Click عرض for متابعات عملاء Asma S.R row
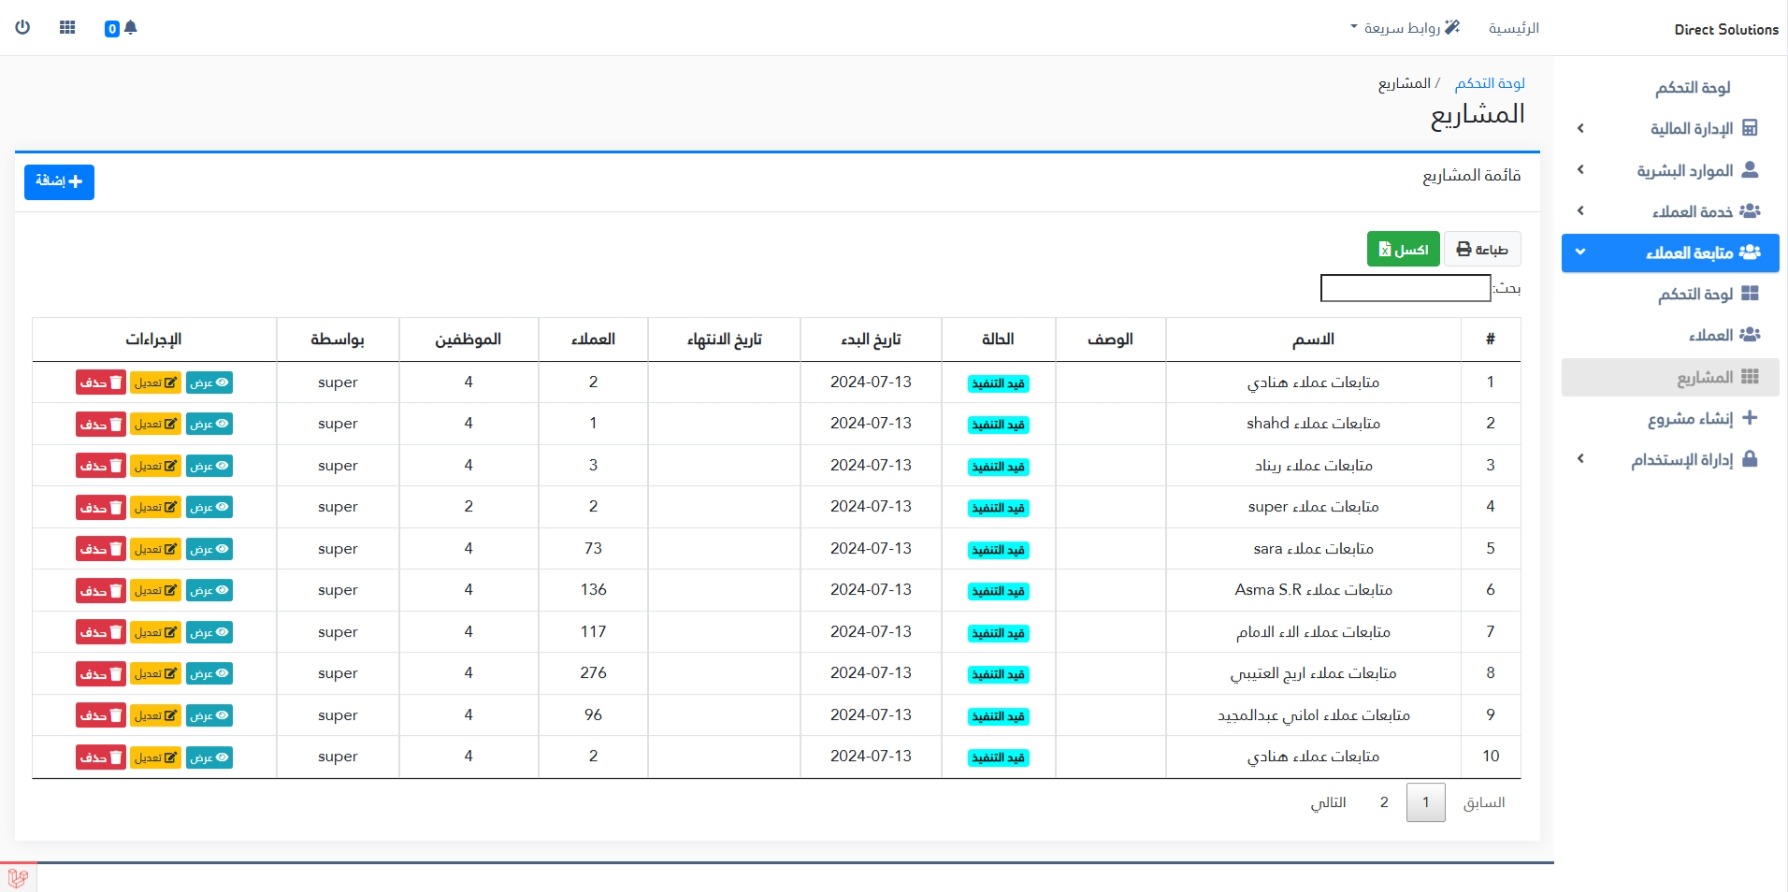 209,590
